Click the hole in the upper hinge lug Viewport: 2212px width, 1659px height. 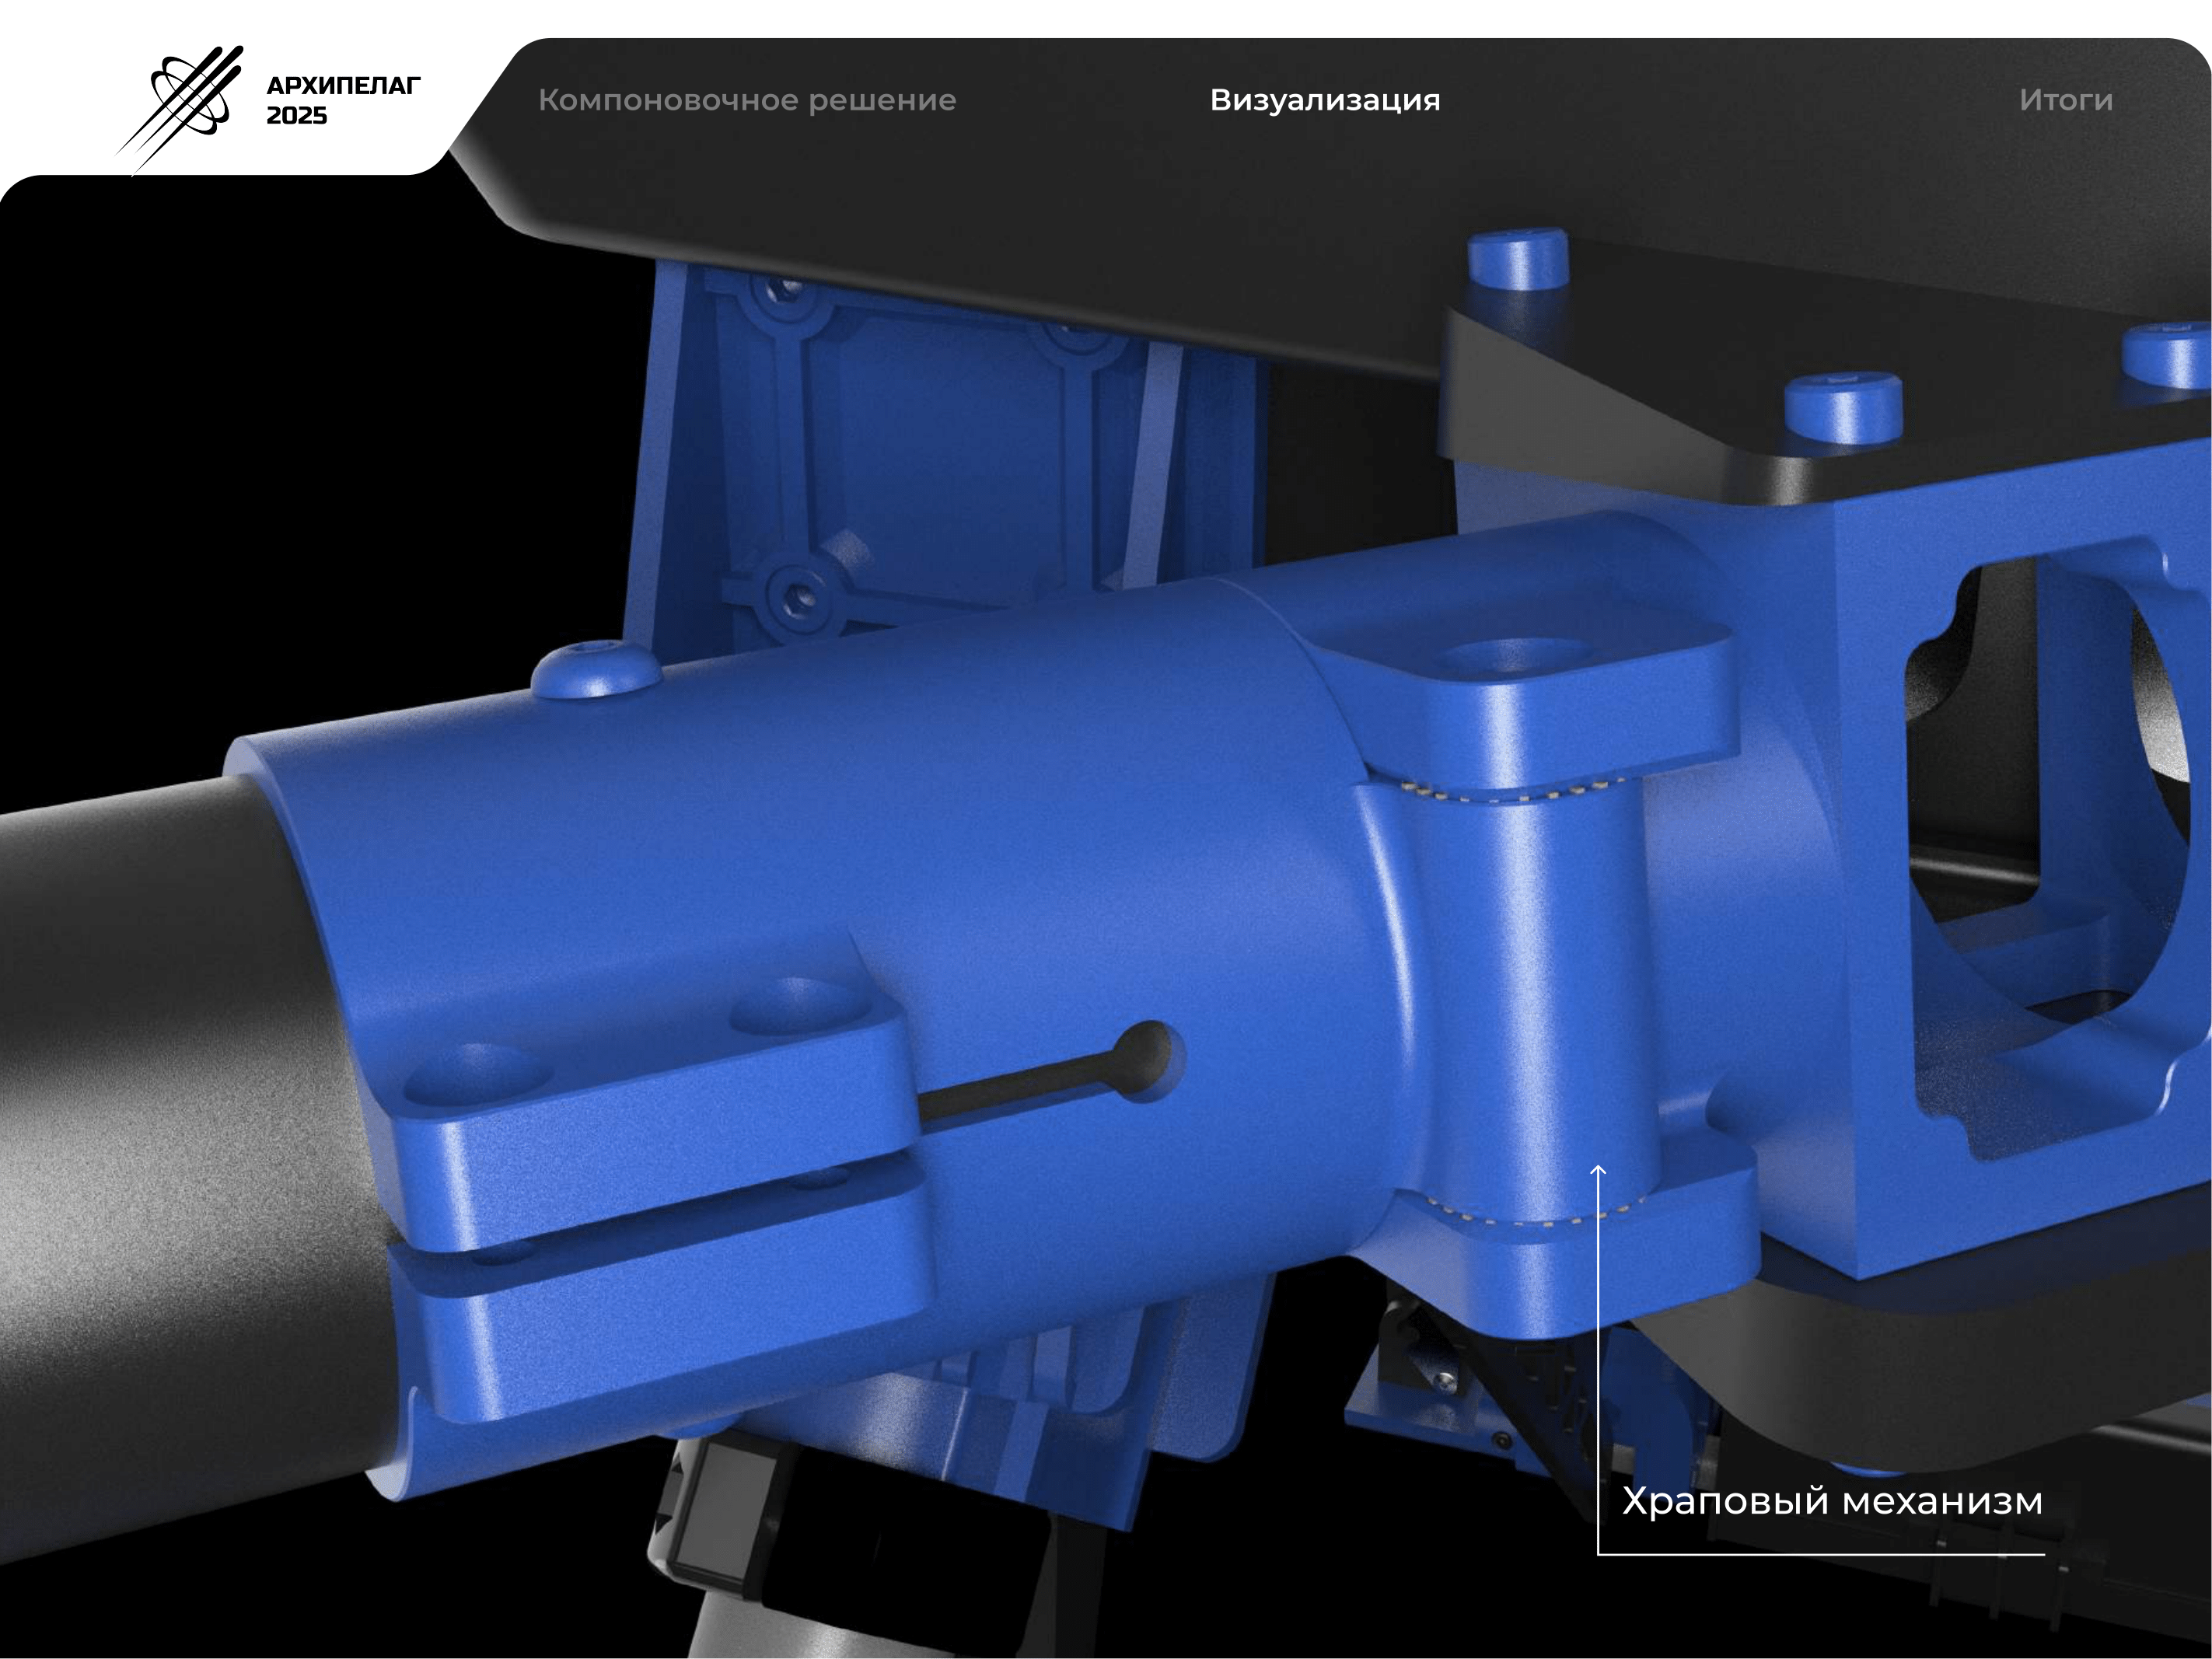1515,658
